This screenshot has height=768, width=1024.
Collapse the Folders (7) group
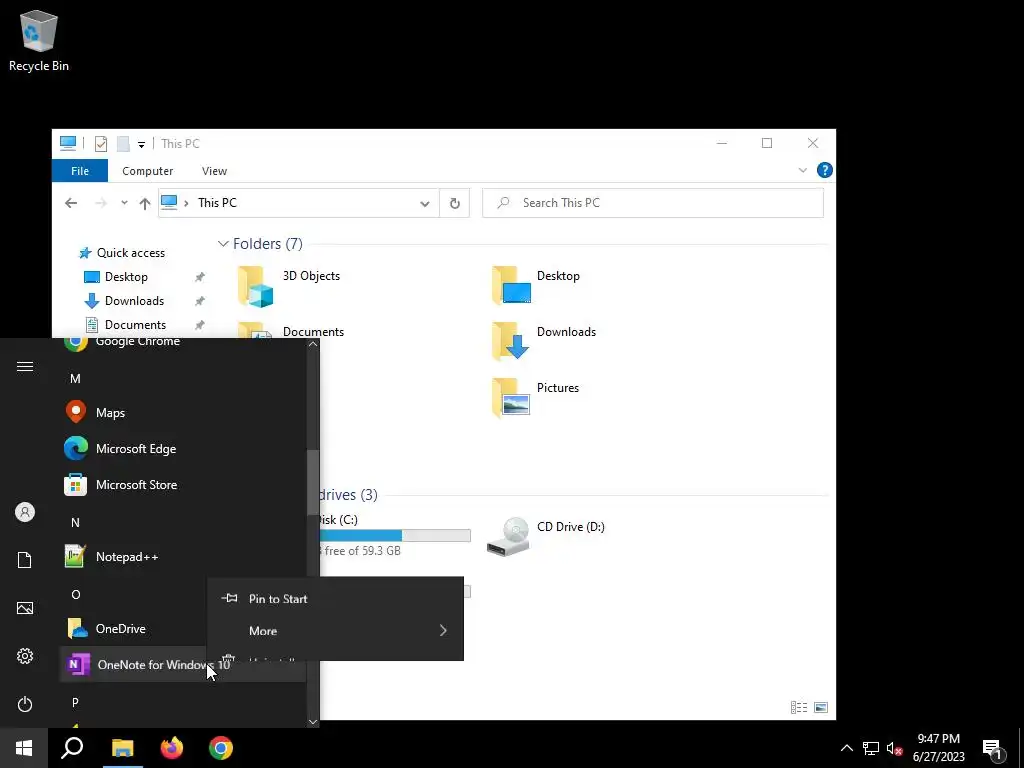coord(223,244)
